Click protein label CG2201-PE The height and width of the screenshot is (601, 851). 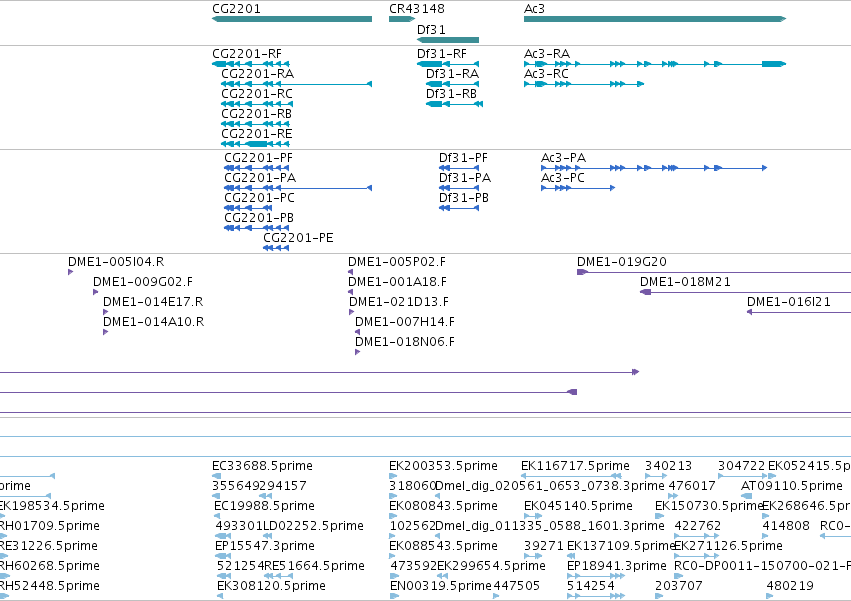coord(299,238)
